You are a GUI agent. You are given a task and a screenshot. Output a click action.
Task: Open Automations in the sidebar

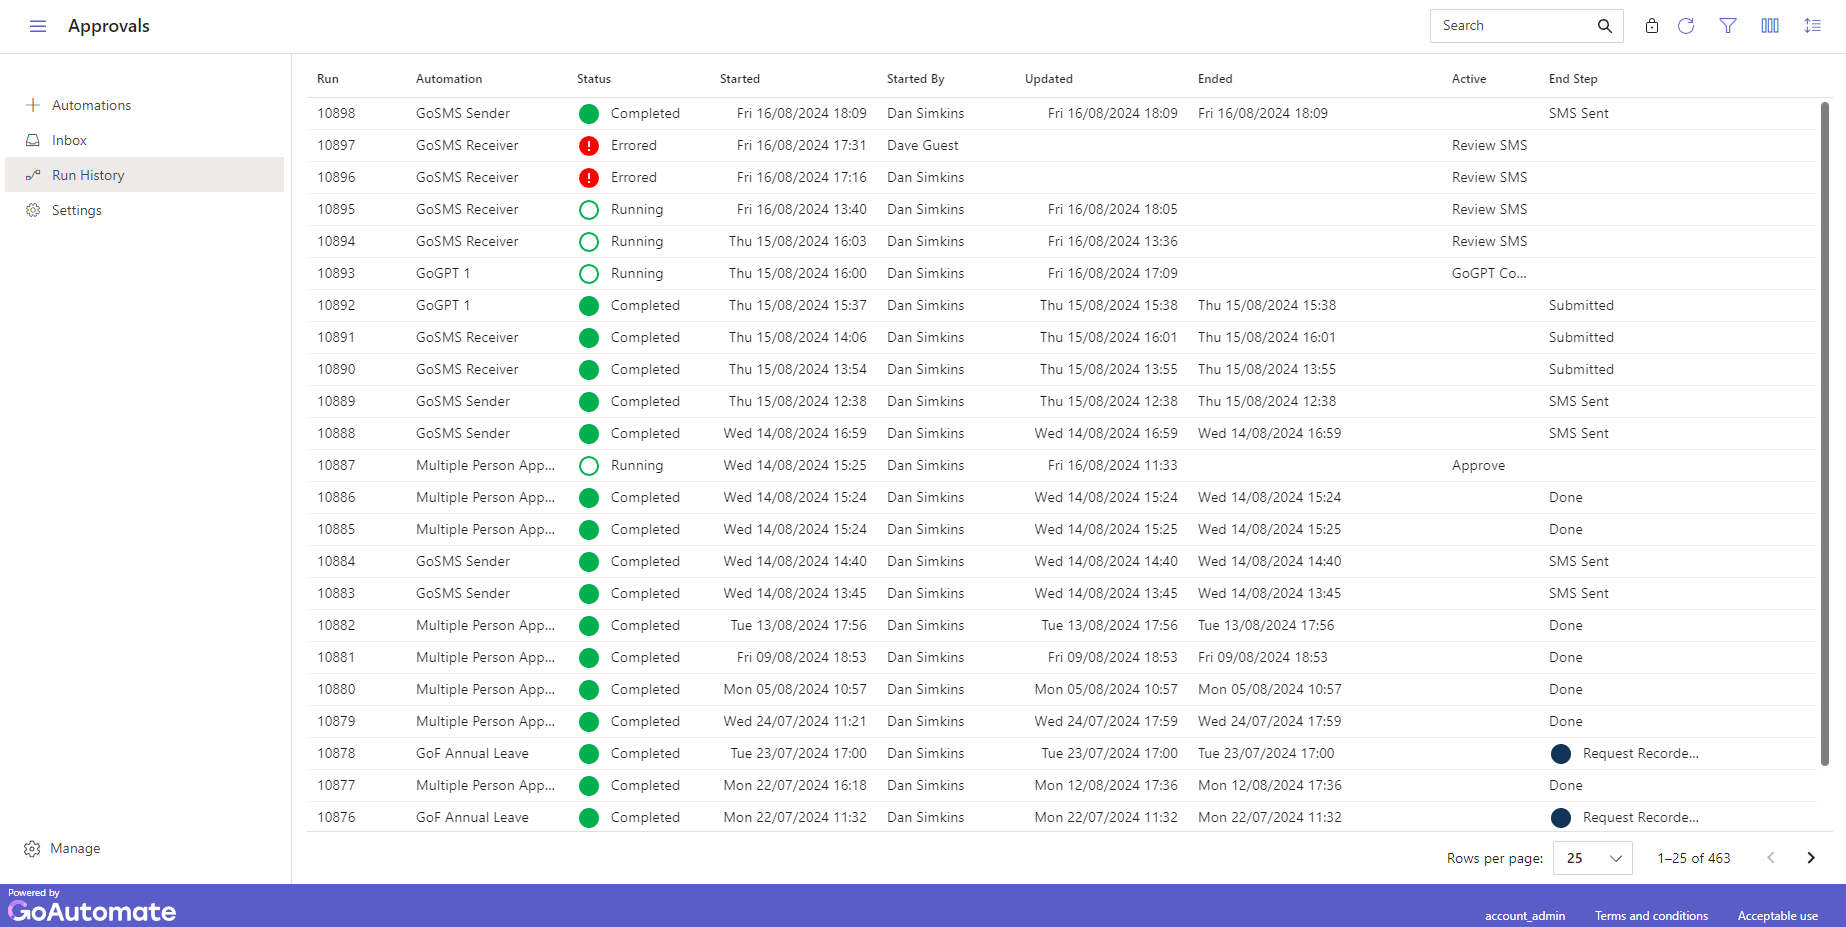[144, 105]
